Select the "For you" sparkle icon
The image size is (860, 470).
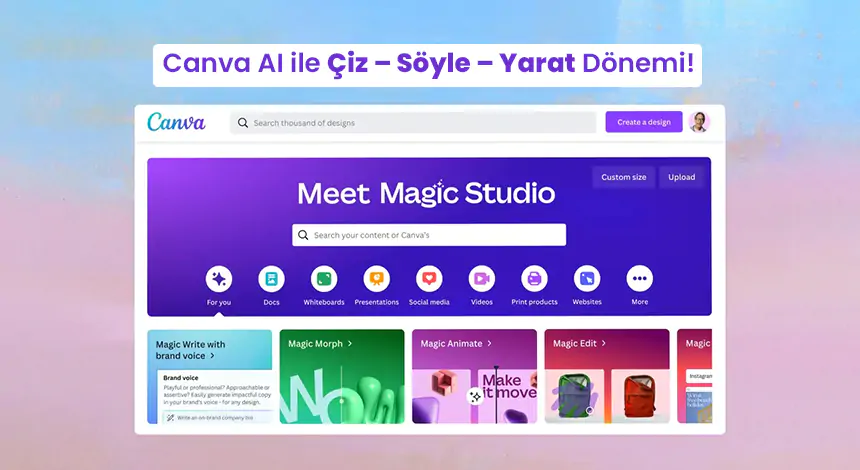pos(219,279)
